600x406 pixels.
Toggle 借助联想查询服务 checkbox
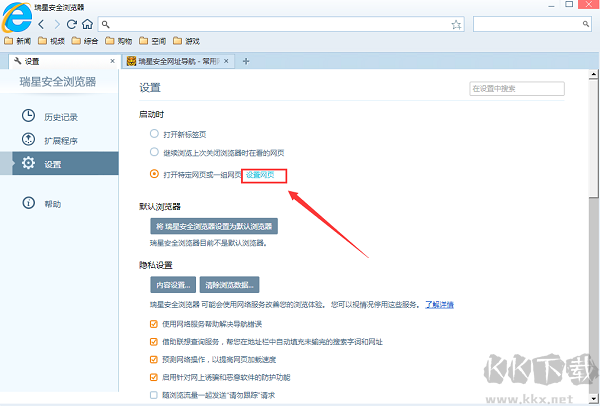pyautogui.click(x=154, y=342)
